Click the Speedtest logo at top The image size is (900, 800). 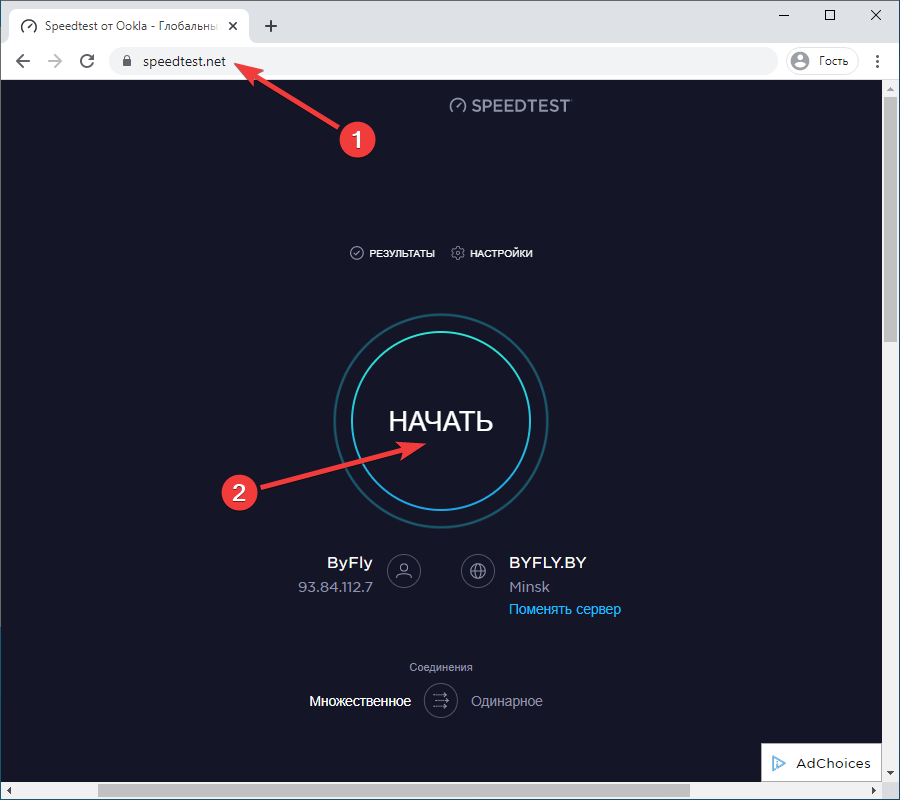[x=509, y=105]
